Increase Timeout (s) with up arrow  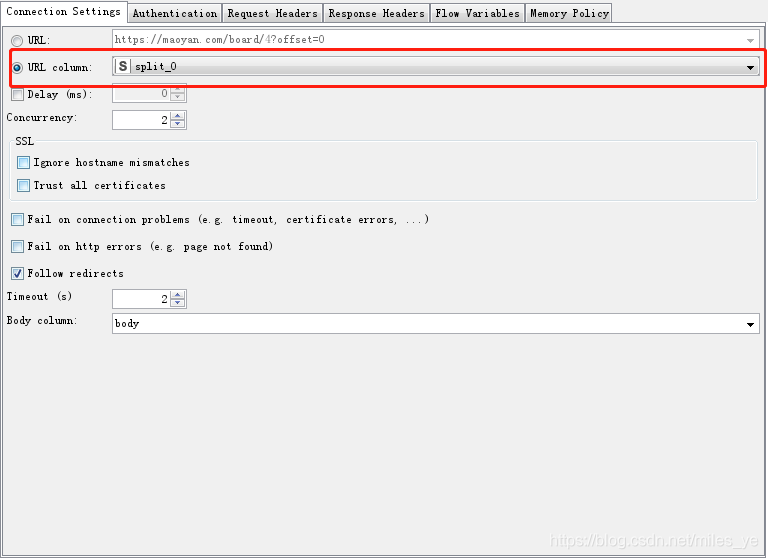178,294
